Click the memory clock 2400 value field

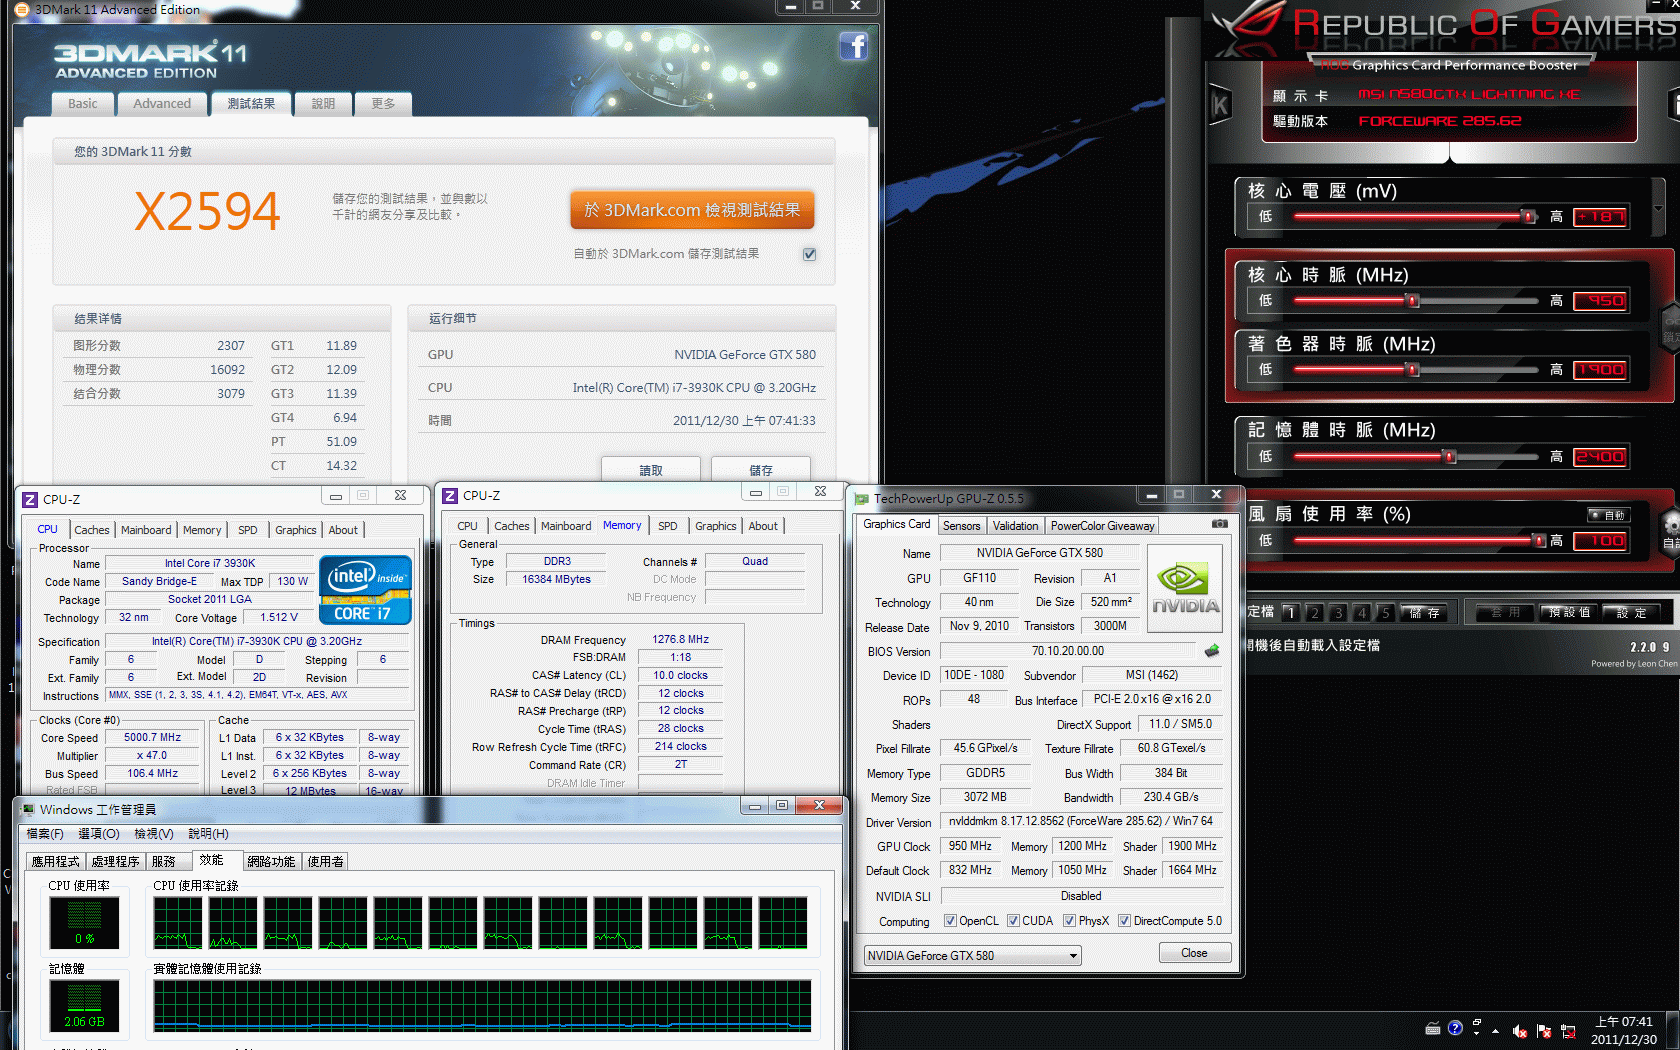[1600, 457]
